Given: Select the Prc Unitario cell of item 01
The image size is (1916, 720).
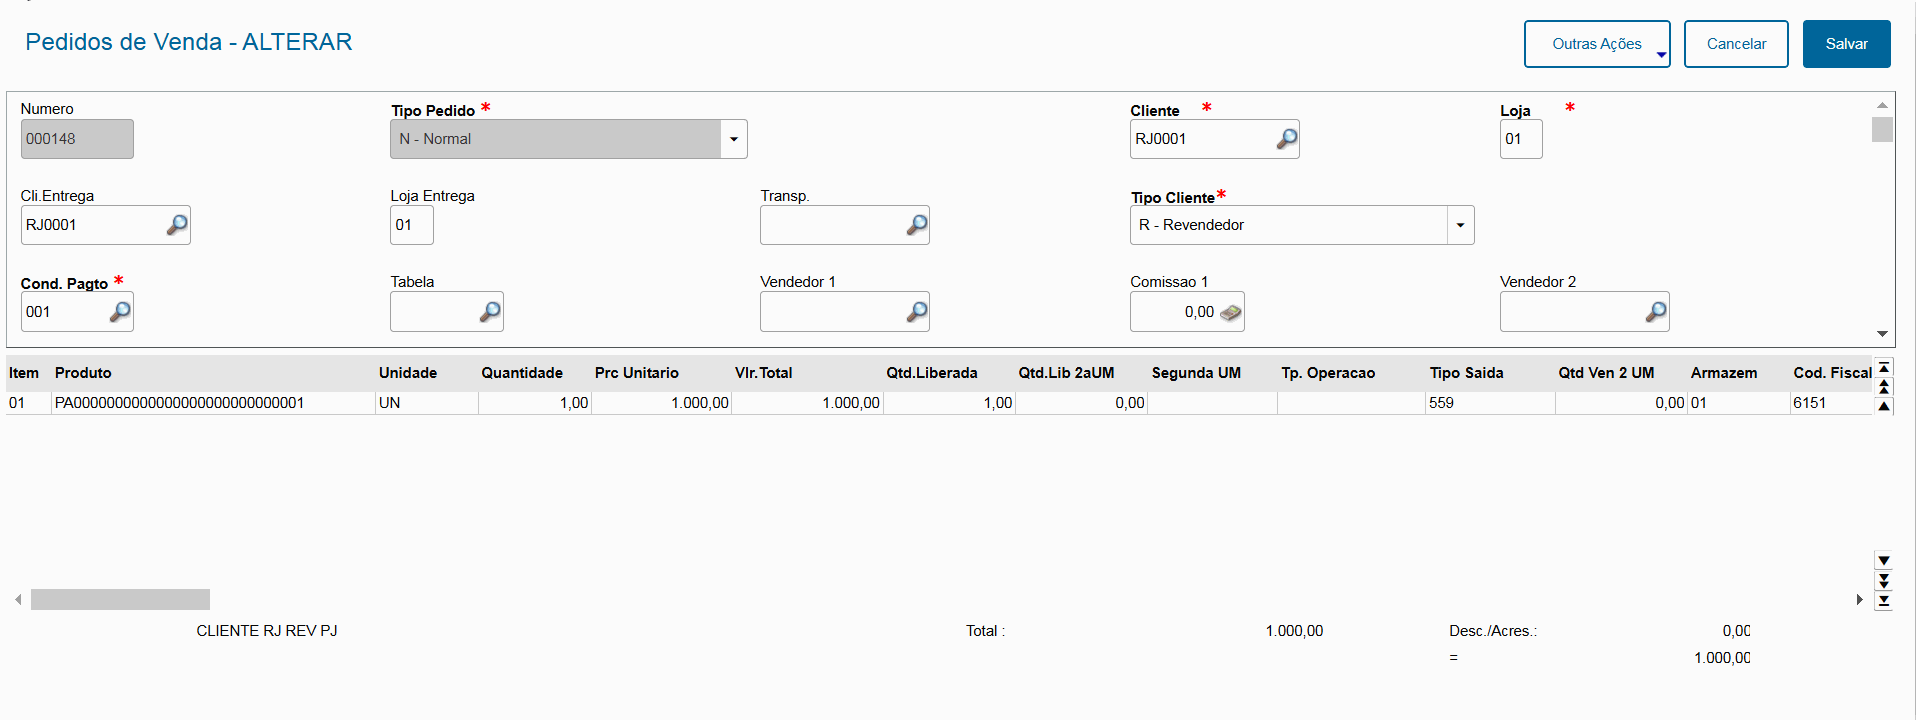Looking at the screenshot, I should pos(661,403).
